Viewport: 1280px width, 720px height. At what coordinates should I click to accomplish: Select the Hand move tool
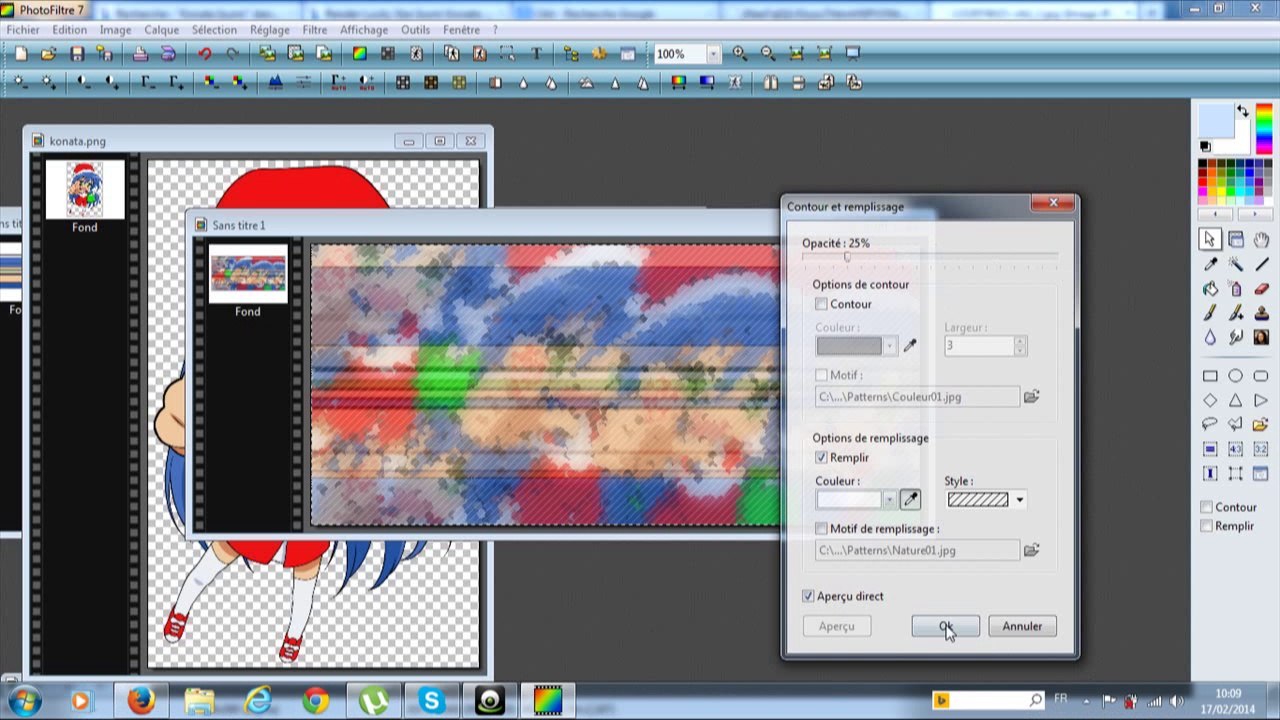click(1261, 240)
